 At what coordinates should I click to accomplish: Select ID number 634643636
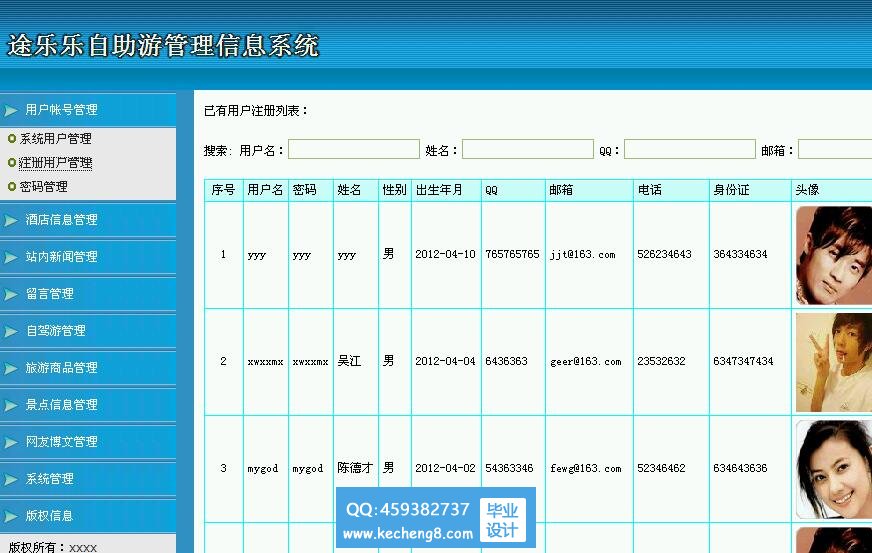pos(740,468)
